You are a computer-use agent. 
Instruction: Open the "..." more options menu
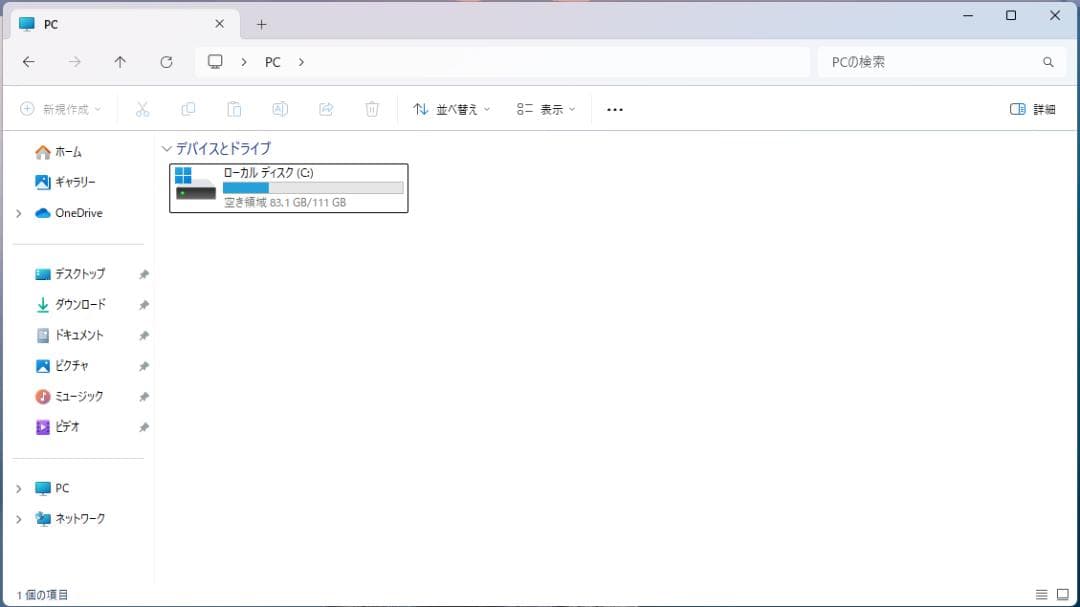tap(614, 108)
